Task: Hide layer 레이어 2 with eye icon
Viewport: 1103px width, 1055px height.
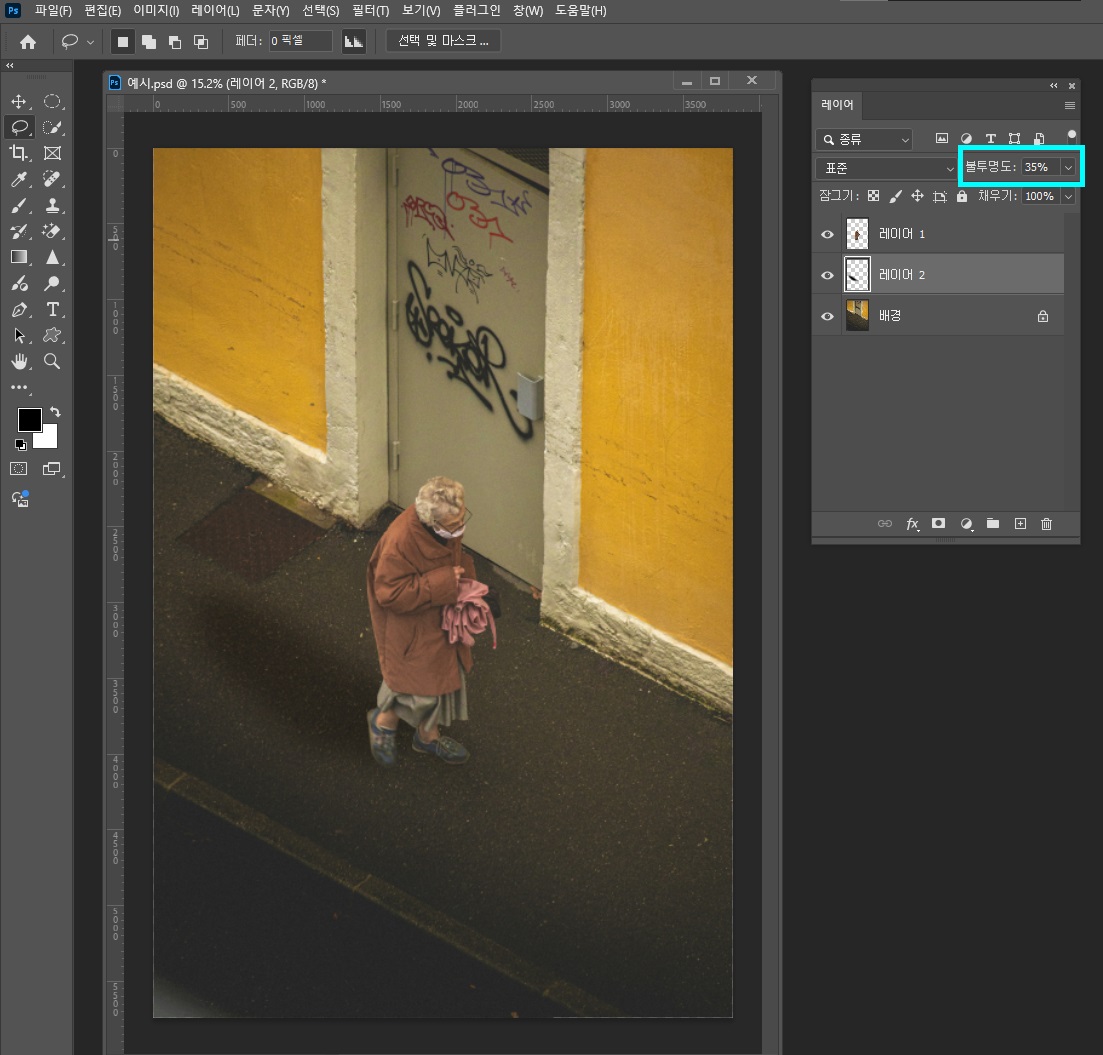Action: coord(827,275)
